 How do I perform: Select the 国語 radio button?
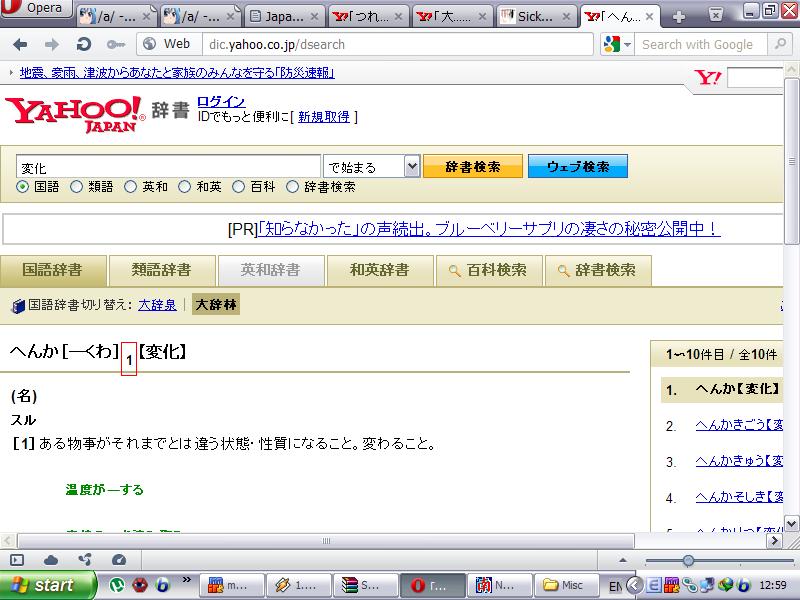pyautogui.click(x=22, y=187)
